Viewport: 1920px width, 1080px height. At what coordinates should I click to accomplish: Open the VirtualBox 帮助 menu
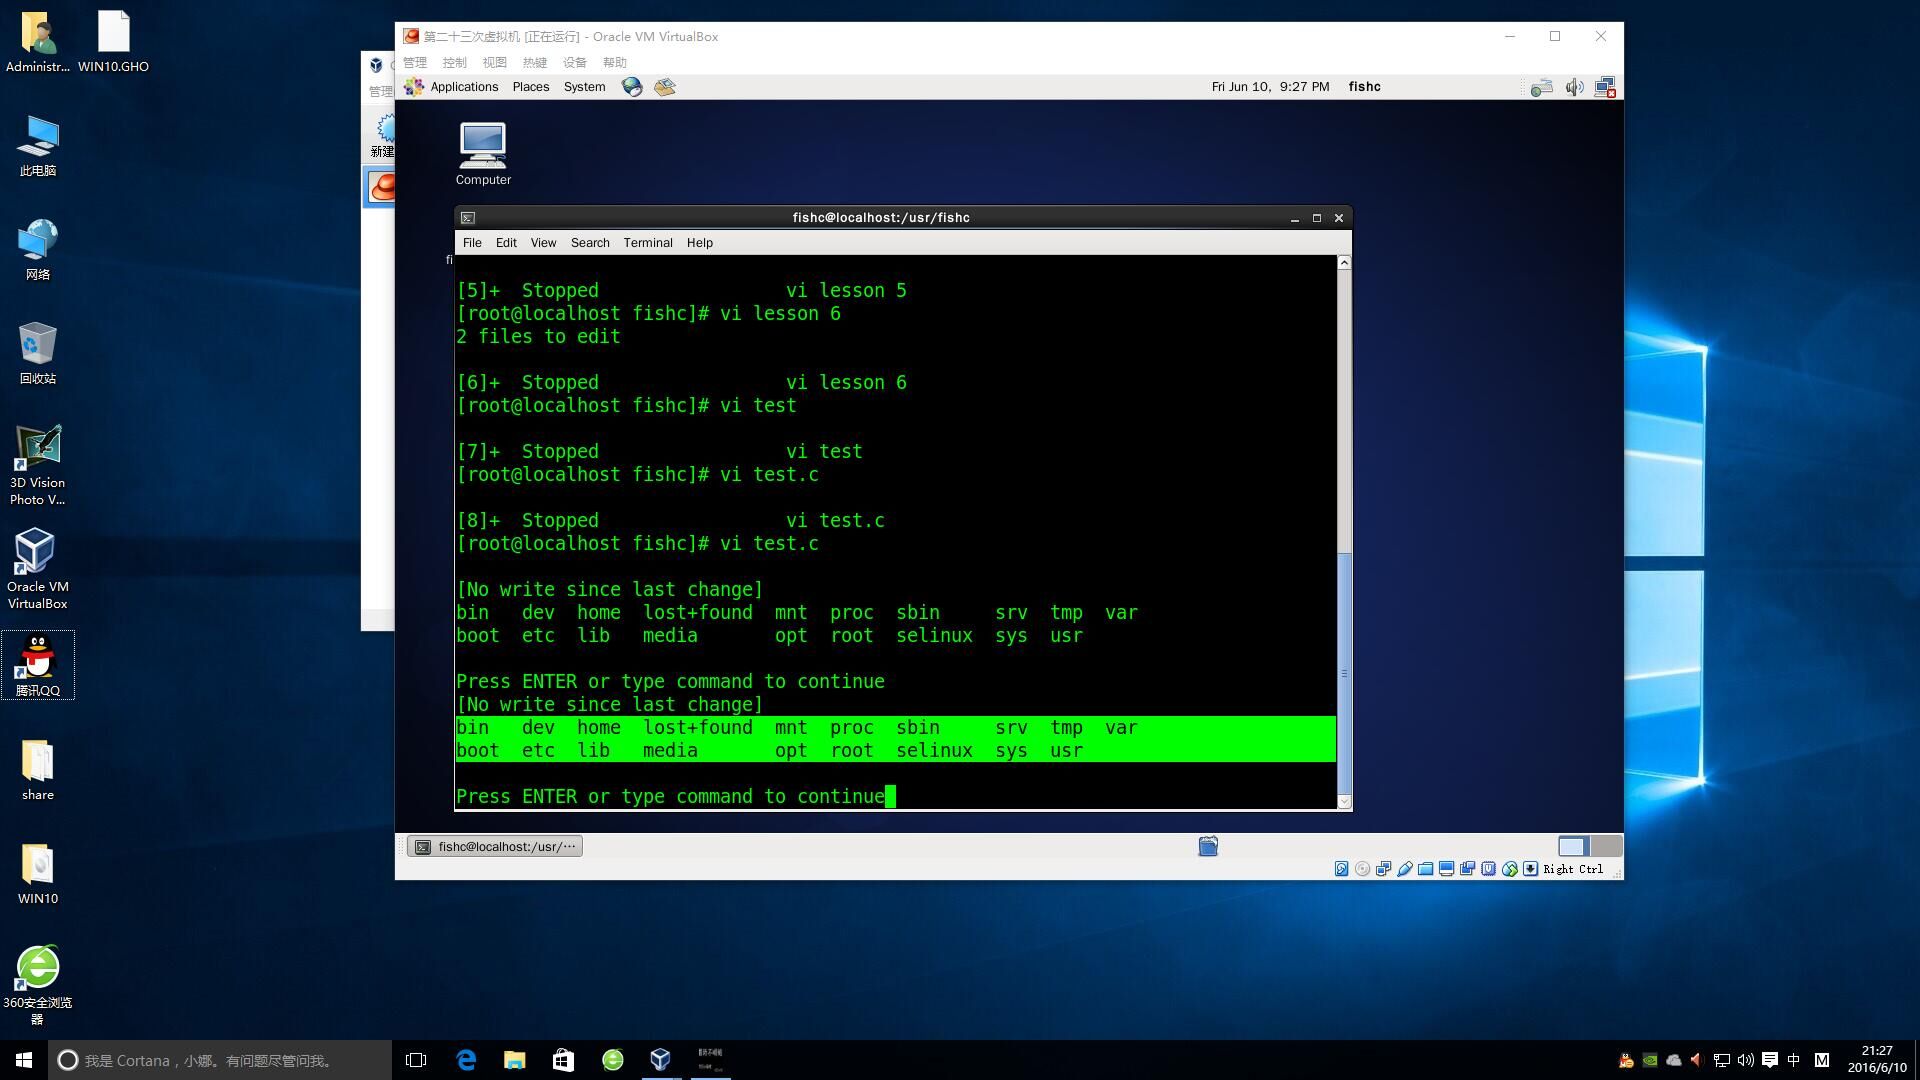point(615,62)
